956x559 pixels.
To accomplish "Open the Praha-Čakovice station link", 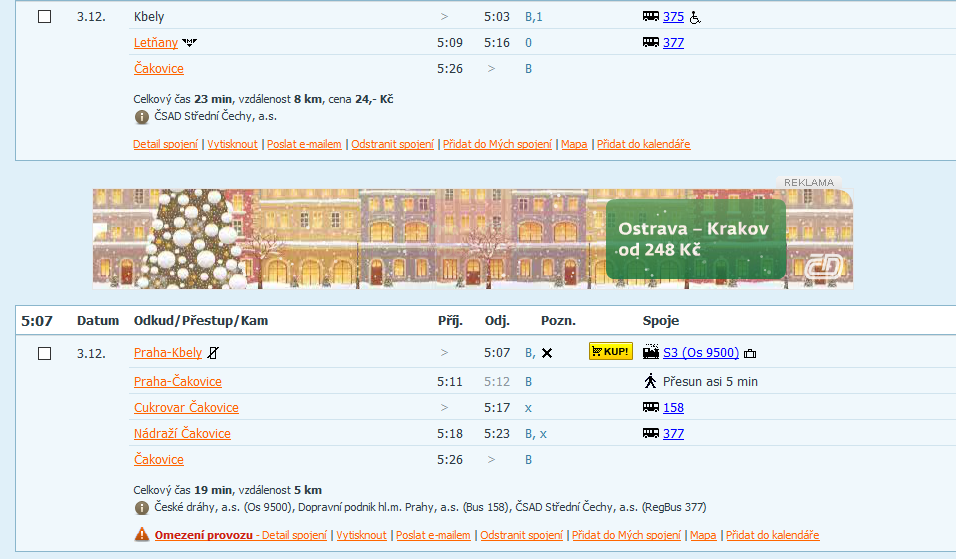I will [x=178, y=382].
